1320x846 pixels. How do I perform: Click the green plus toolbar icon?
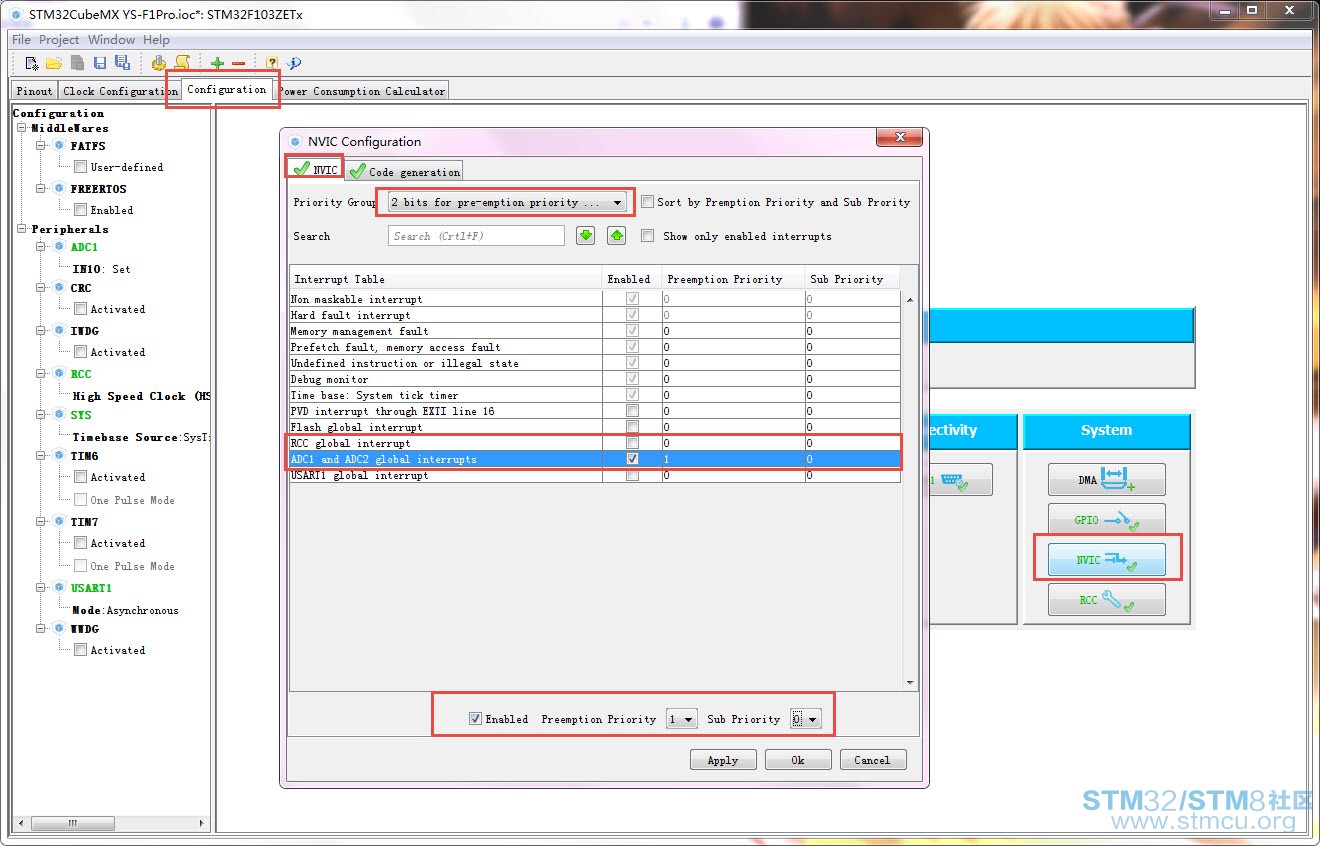(x=217, y=63)
